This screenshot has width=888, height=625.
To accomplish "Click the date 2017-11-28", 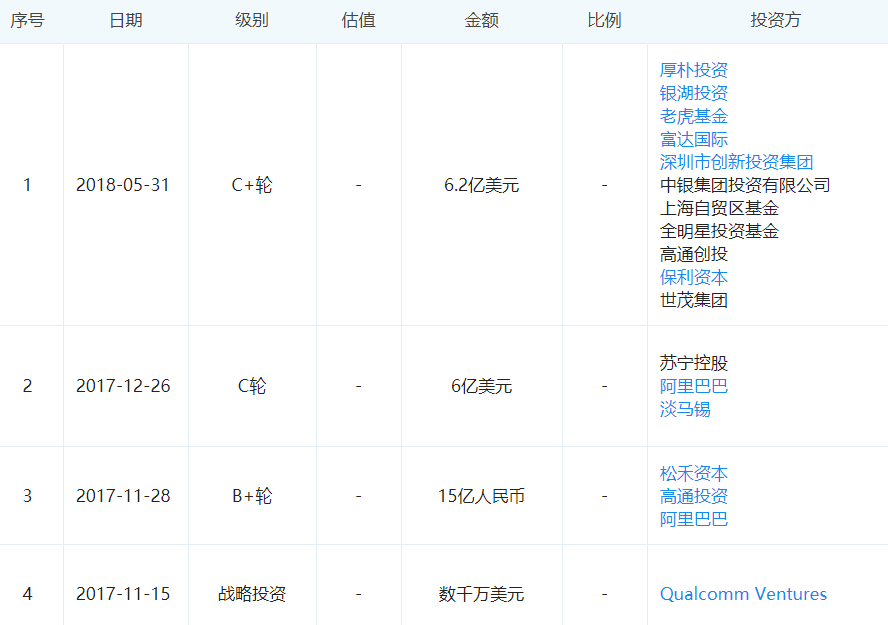I will point(123,496).
